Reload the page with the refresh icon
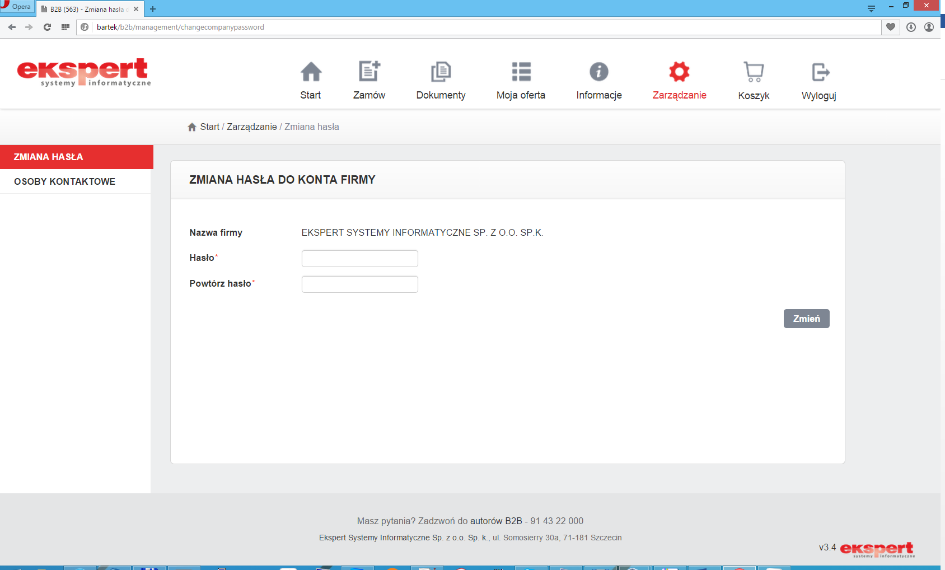The width and height of the screenshot is (945, 570). (47, 27)
